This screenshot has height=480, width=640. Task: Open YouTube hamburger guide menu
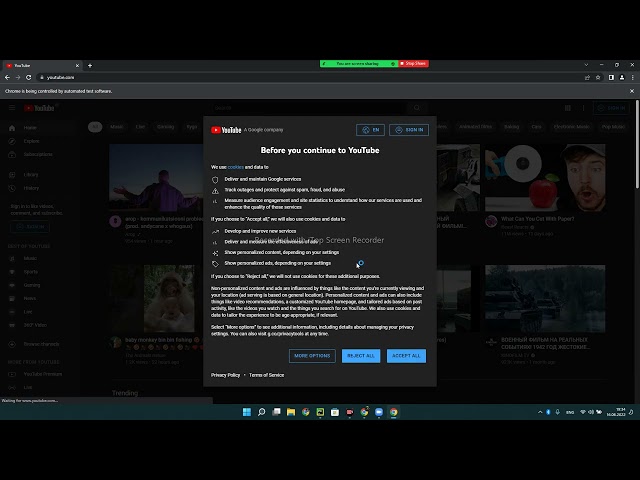[x=12, y=108]
